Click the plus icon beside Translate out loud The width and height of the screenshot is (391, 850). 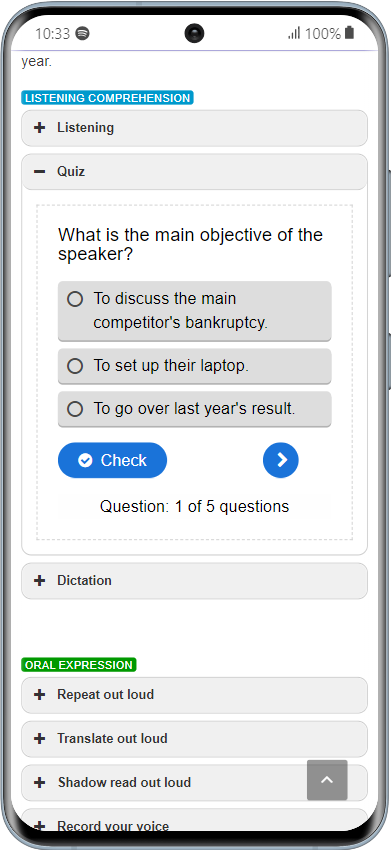[x=39, y=738]
